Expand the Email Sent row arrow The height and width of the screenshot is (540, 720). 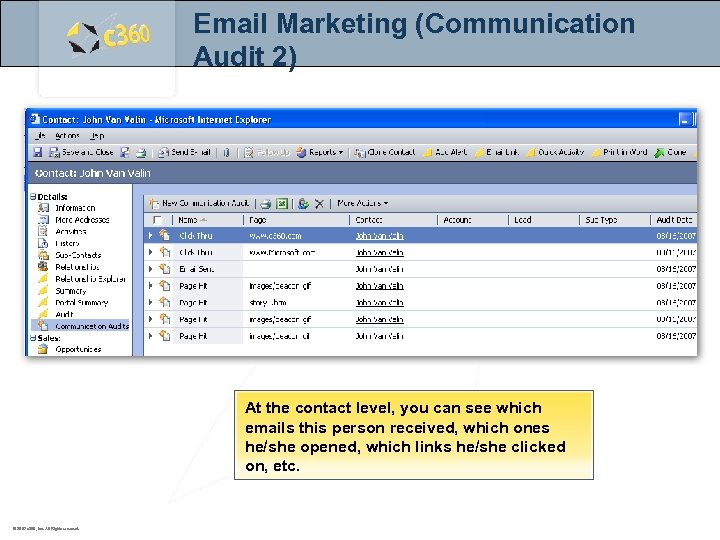point(150,269)
